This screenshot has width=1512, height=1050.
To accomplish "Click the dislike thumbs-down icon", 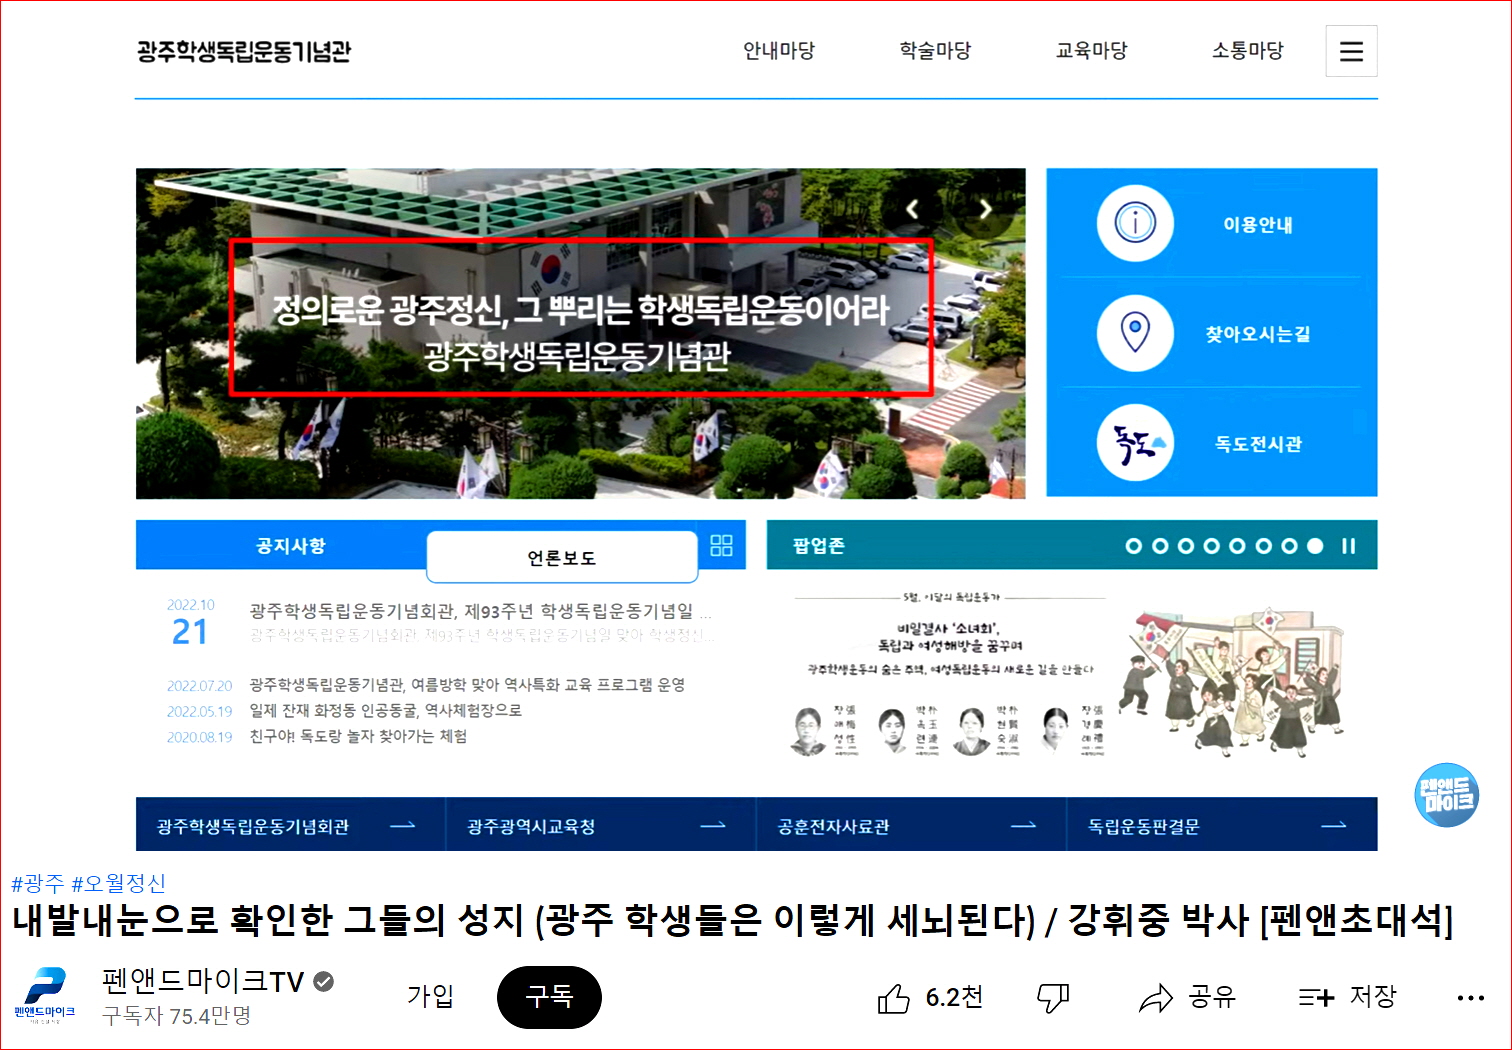I will [1052, 998].
